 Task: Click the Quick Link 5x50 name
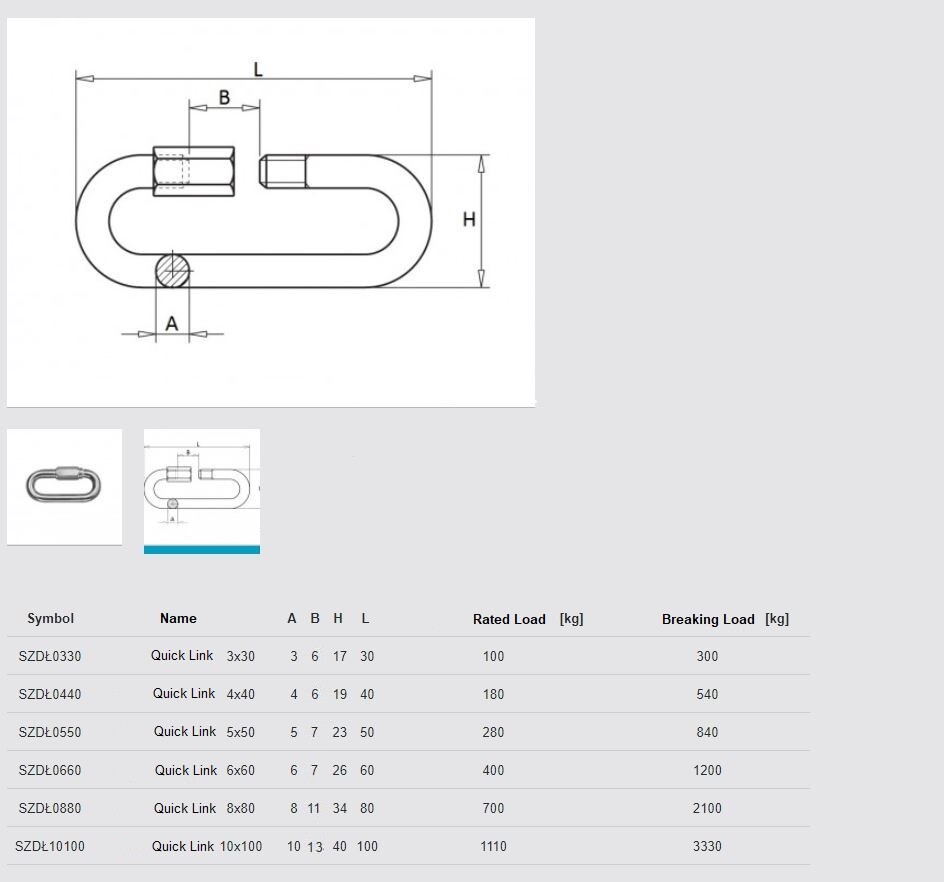pyautogui.click(x=204, y=733)
